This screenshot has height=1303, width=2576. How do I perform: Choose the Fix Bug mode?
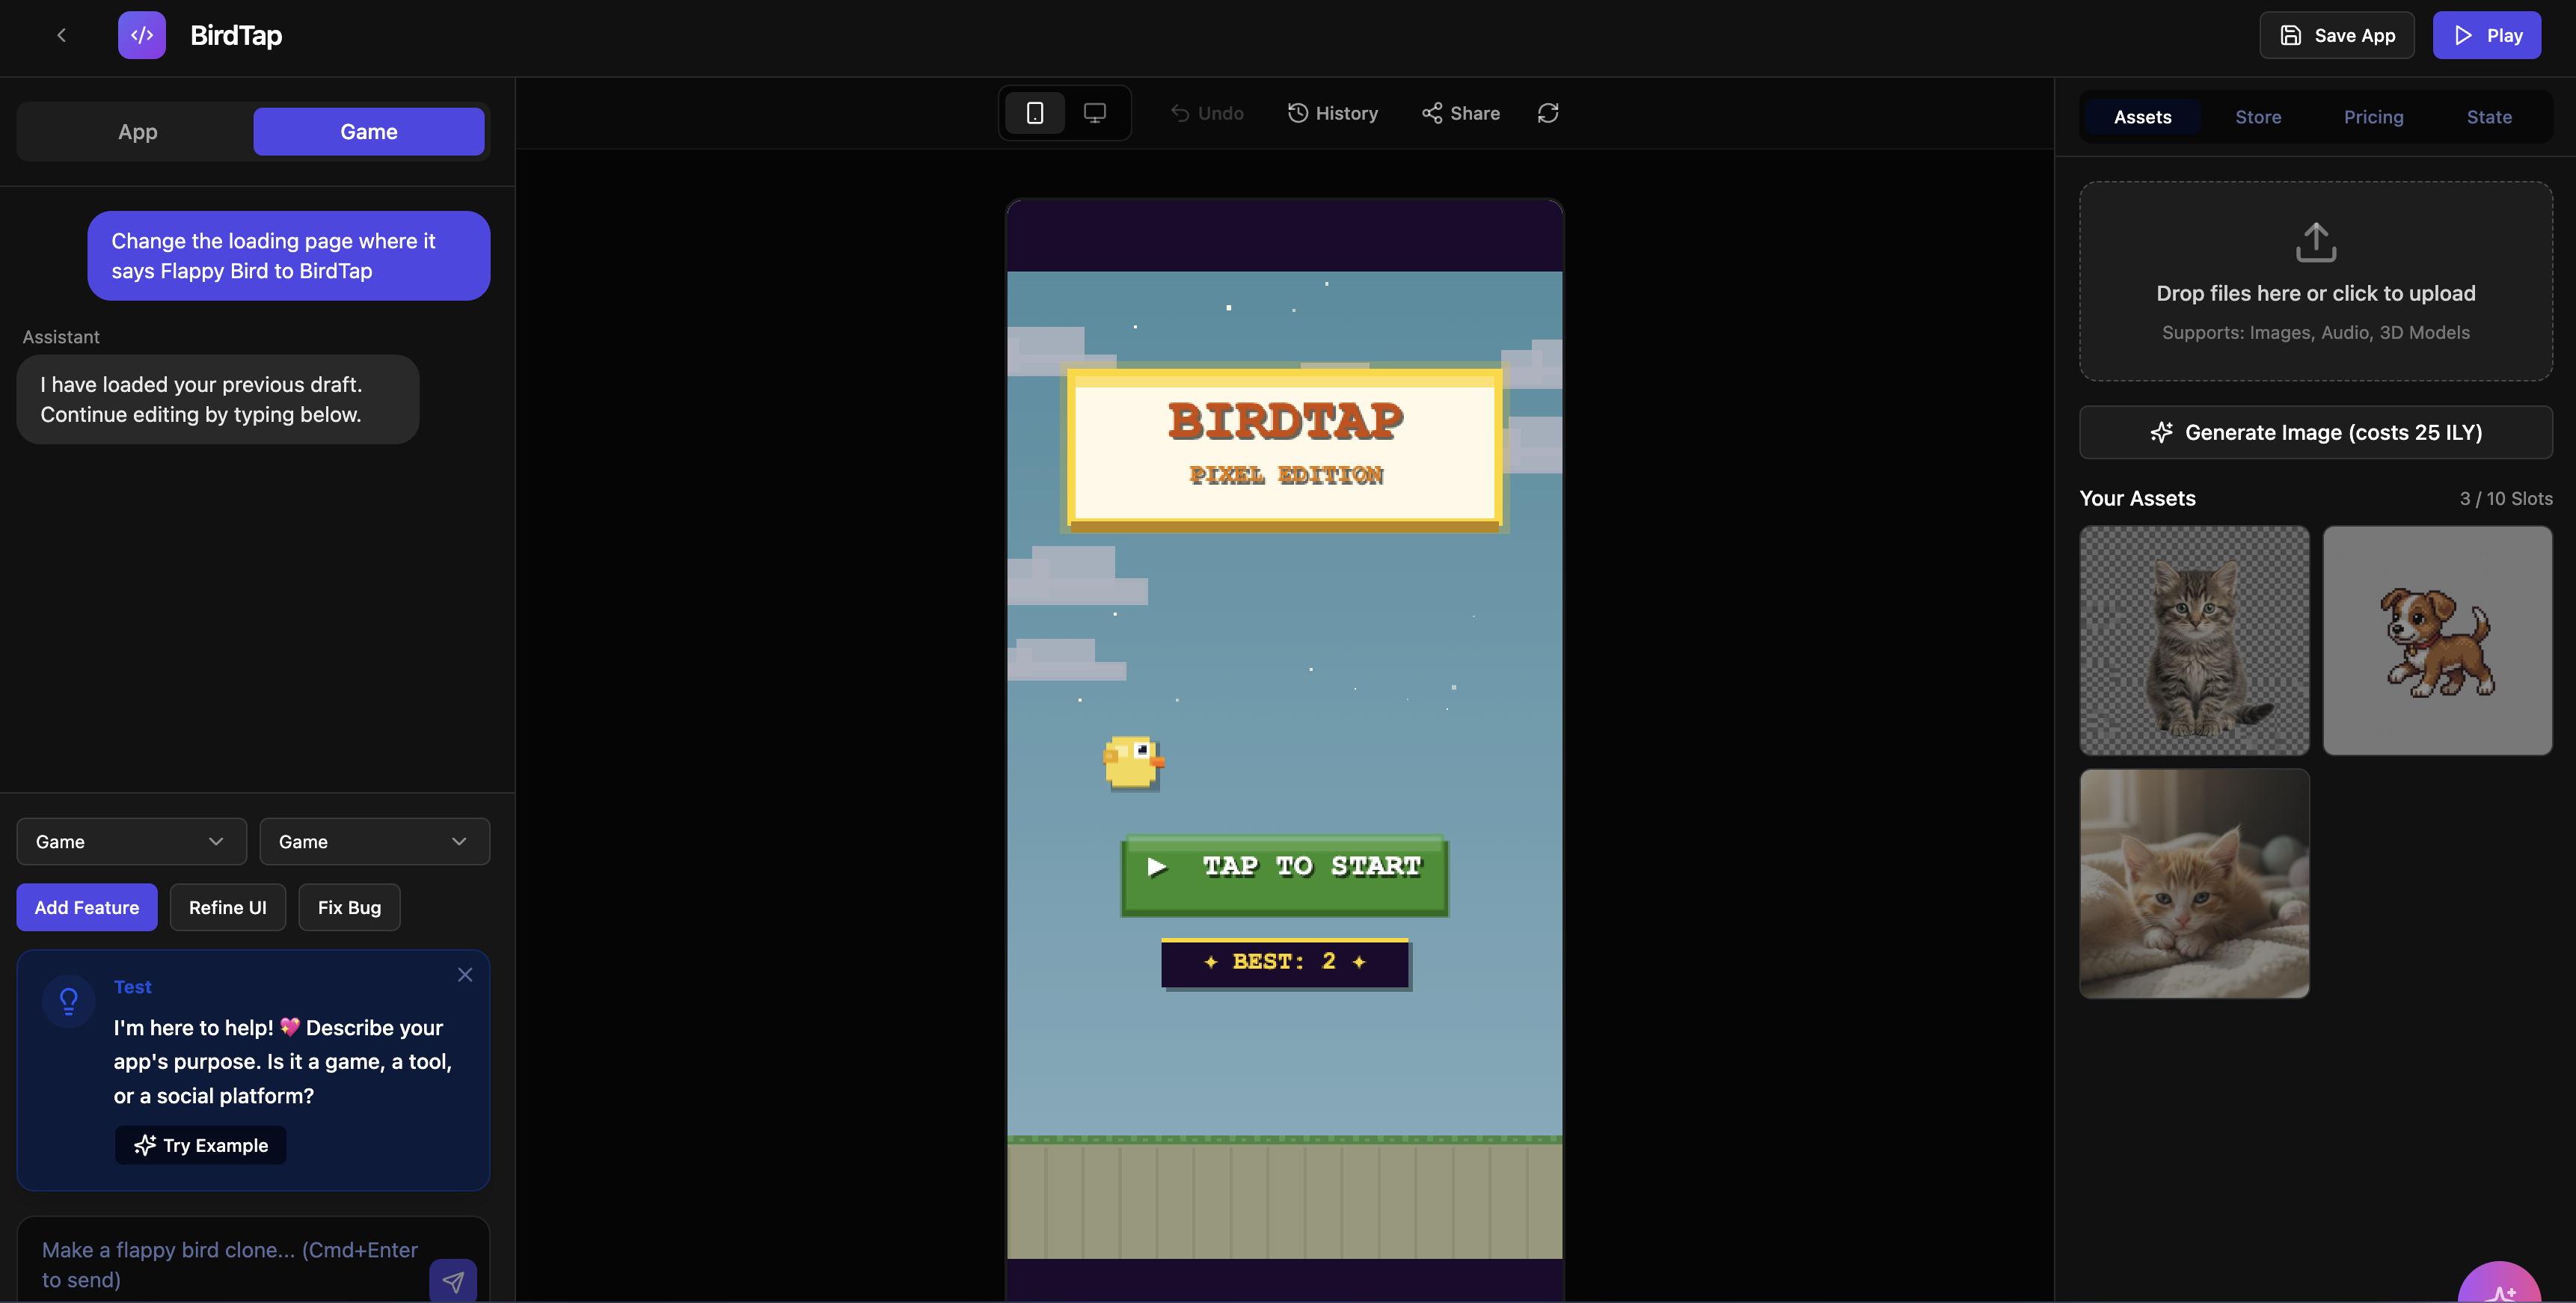click(x=350, y=908)
